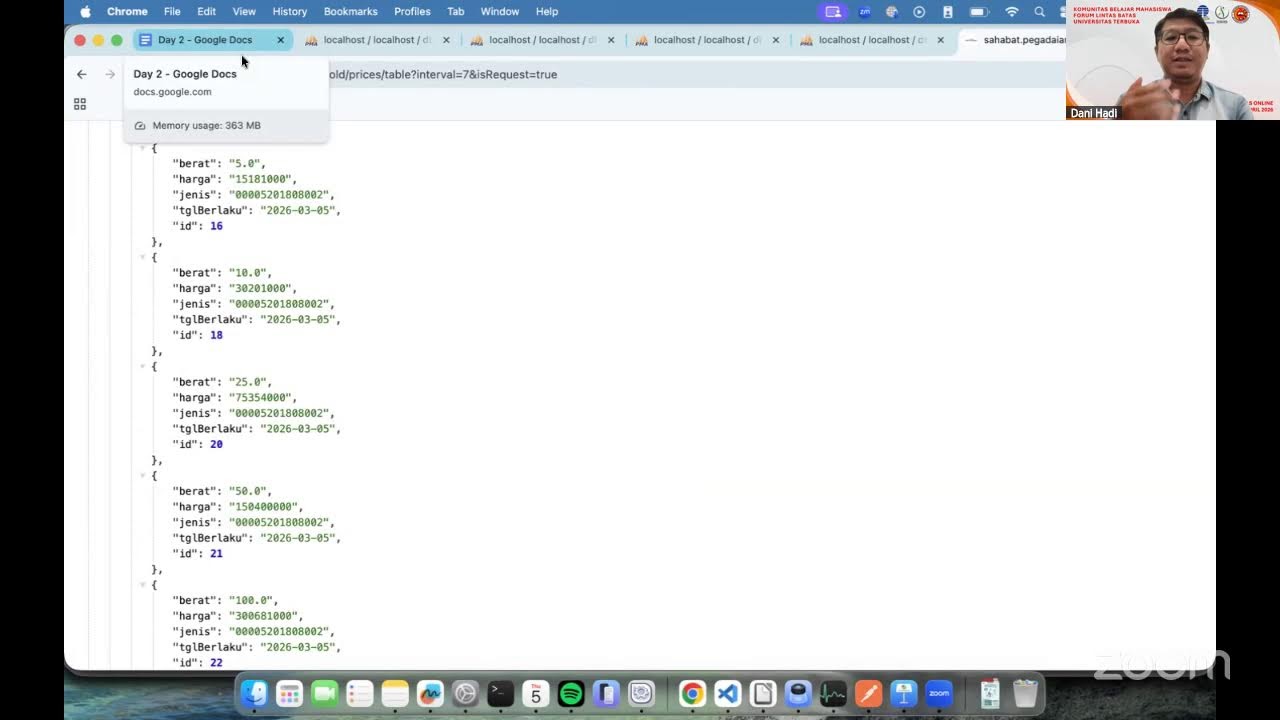This screenshot has width=1280, height=720.
Task: Open the Window menu
Action: click(500, 12)
